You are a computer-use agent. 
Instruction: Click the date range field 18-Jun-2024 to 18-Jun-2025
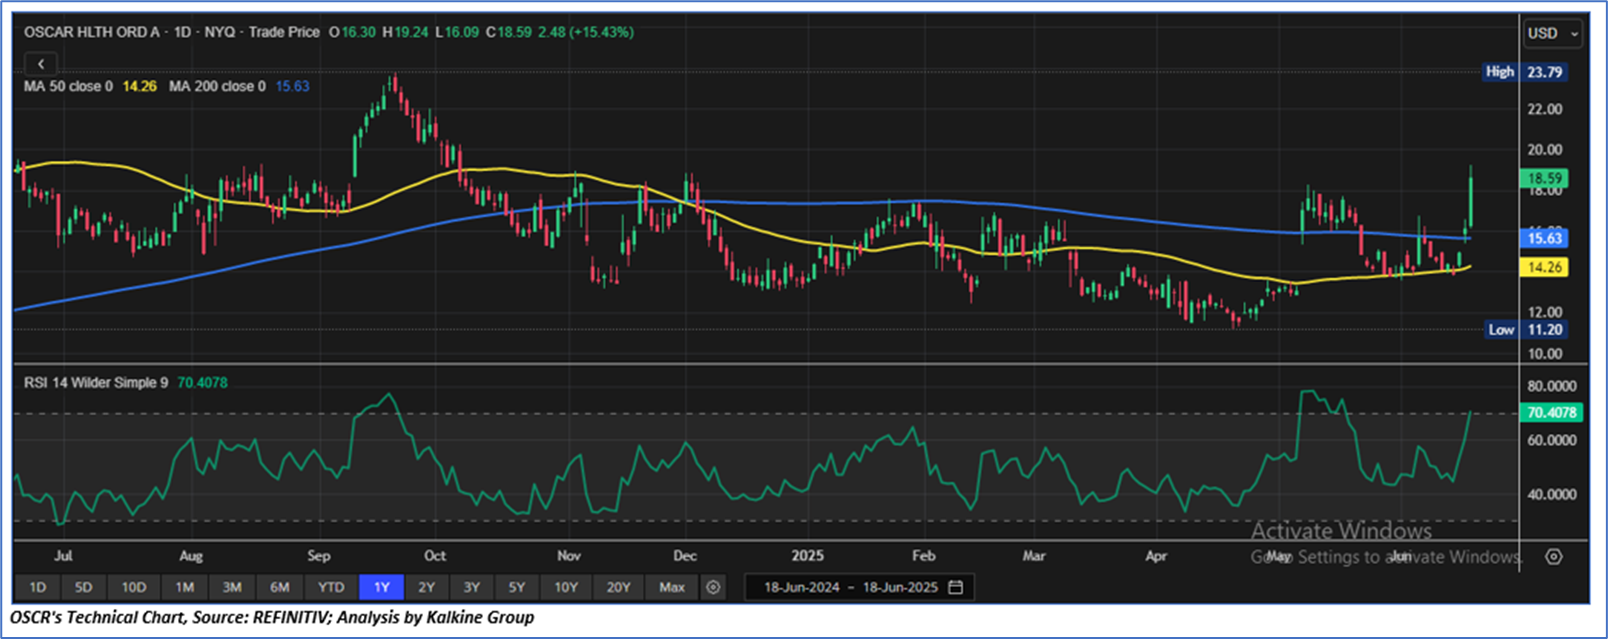tap(850, 587)
